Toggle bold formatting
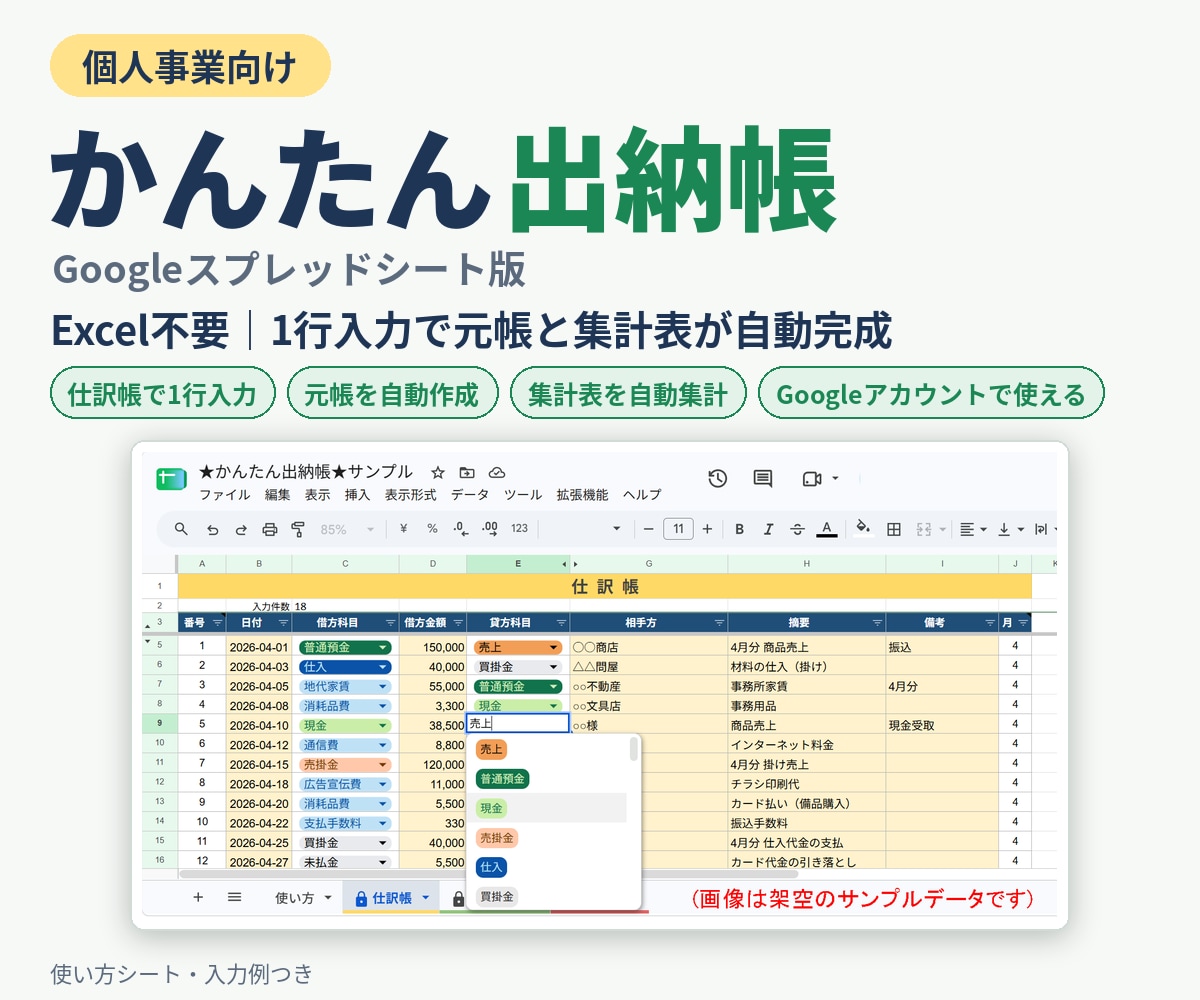This screenshot has width=1200, height=1000. point(740,529)
